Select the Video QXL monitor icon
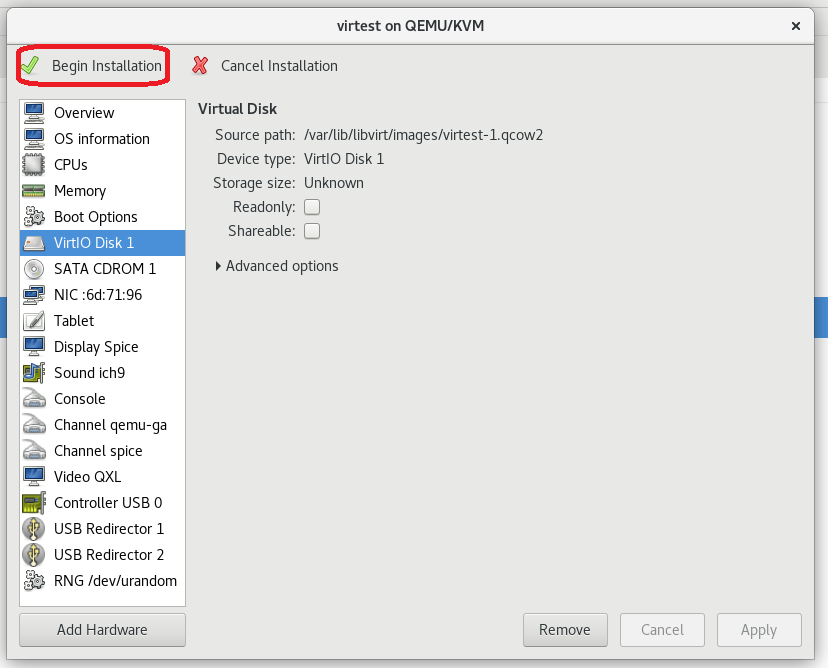Image resolution: width=828 pixels, height=668 pixels. tap(34, 476)
